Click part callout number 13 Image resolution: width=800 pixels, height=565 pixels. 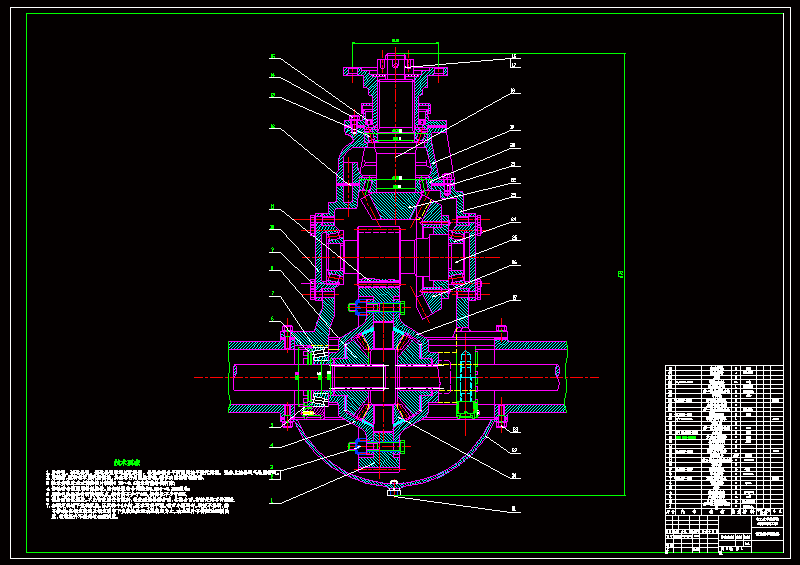(x=273, y=95)
